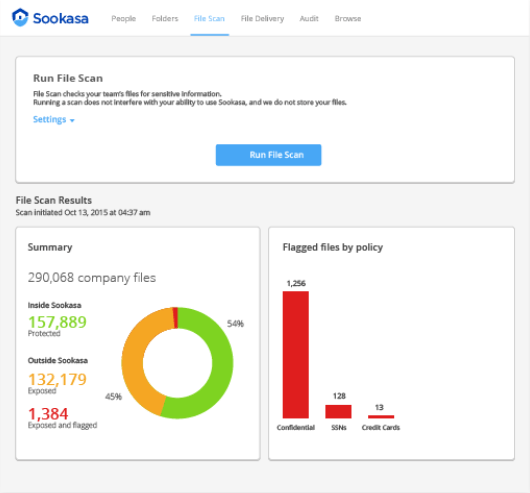
Task: Click the Inside Sookasa label
Action: 54,305
